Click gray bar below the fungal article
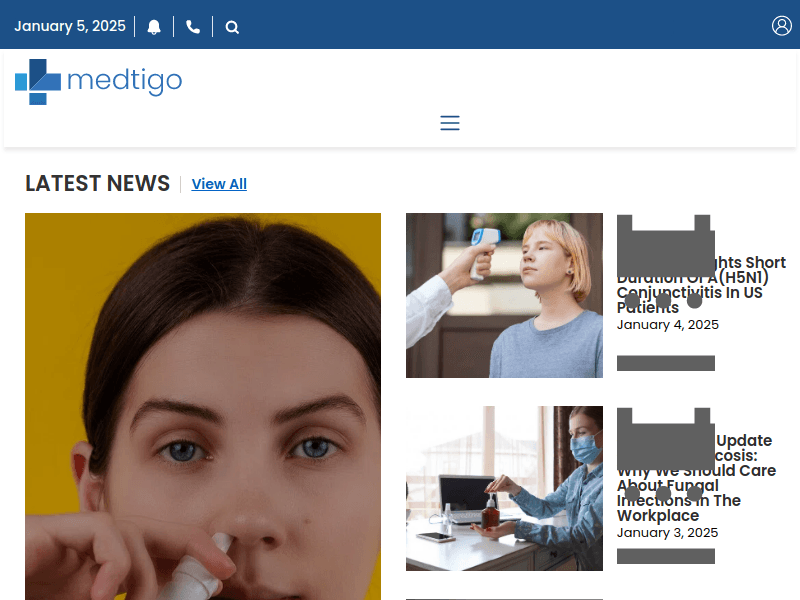This screenshot has height=600, width=800. click(x=665, y=556)
